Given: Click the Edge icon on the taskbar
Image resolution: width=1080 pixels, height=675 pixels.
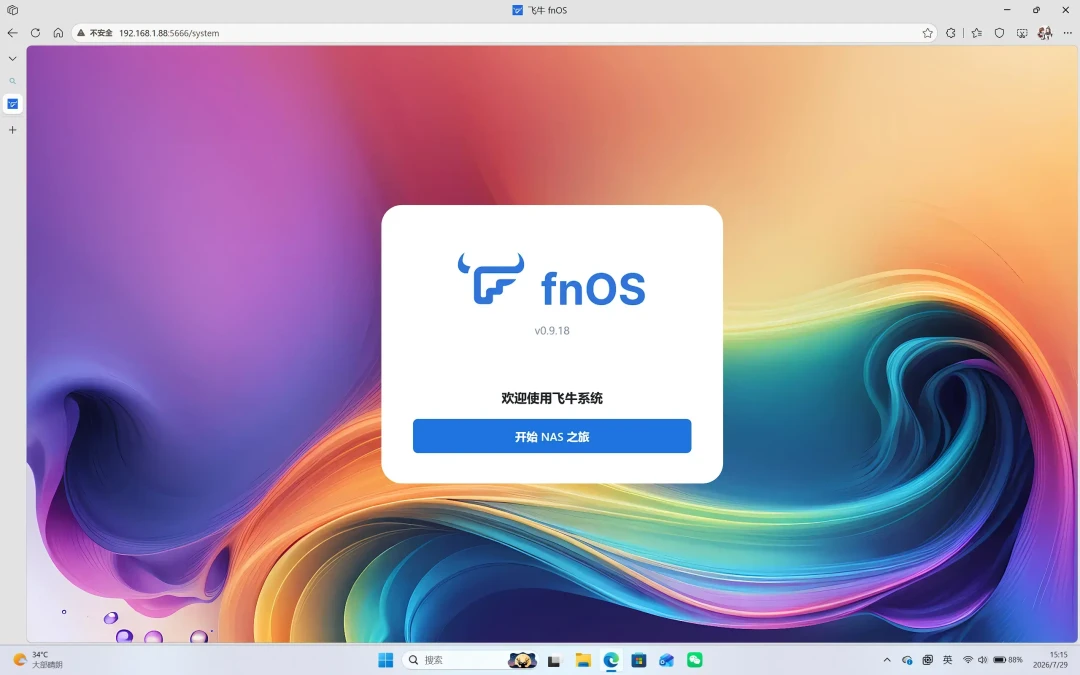Looking at the screenshot, I should click(x=611, y=660).
